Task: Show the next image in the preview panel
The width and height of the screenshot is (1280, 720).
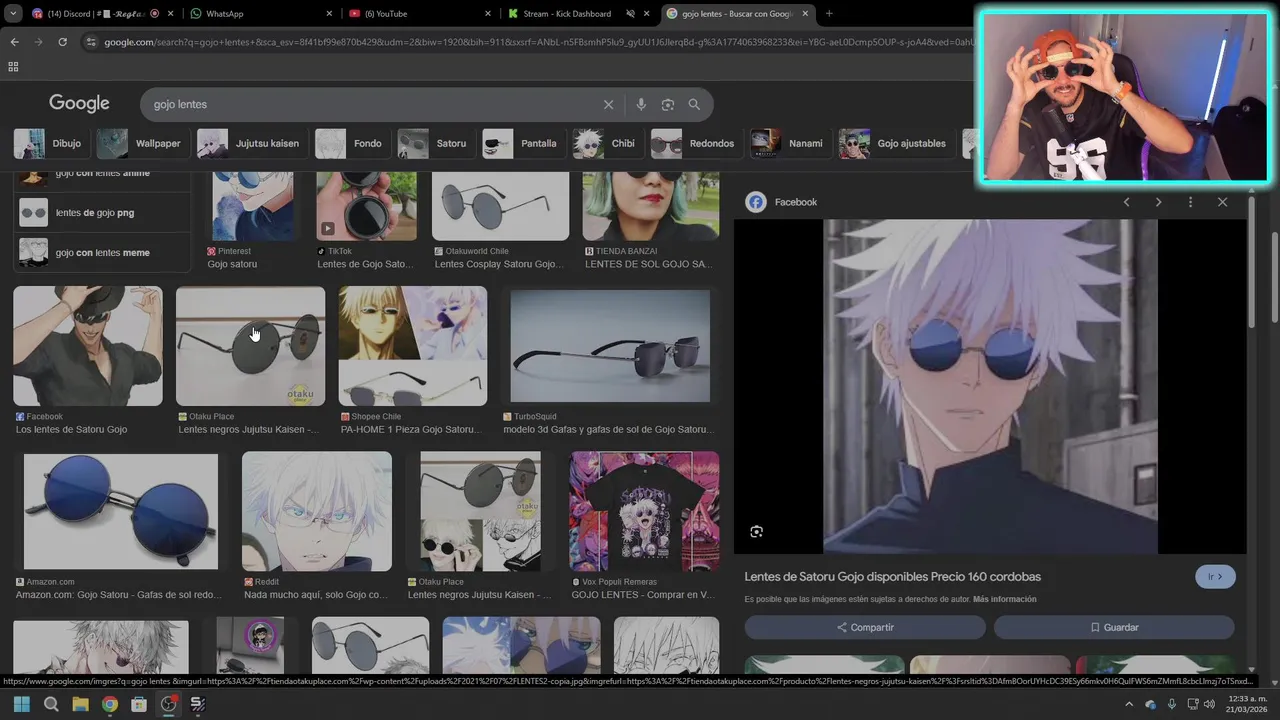Action: [1158, 202]
